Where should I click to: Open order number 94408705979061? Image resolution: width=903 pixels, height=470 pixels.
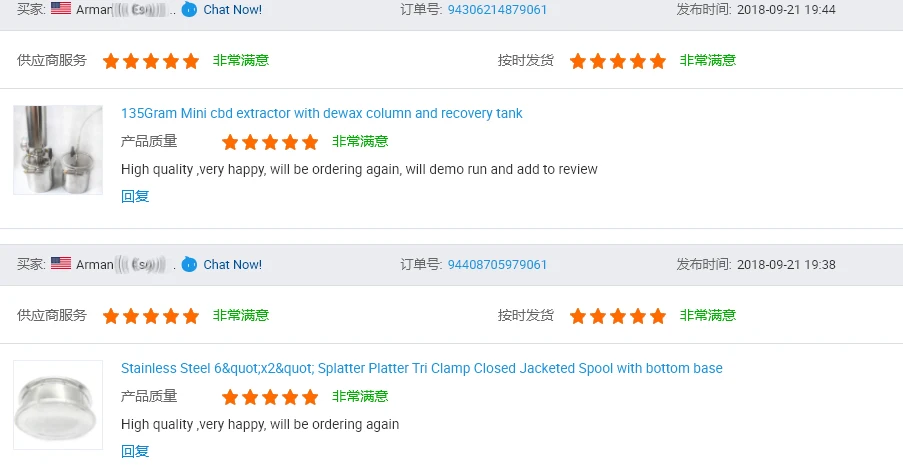[x=497, y=264]
